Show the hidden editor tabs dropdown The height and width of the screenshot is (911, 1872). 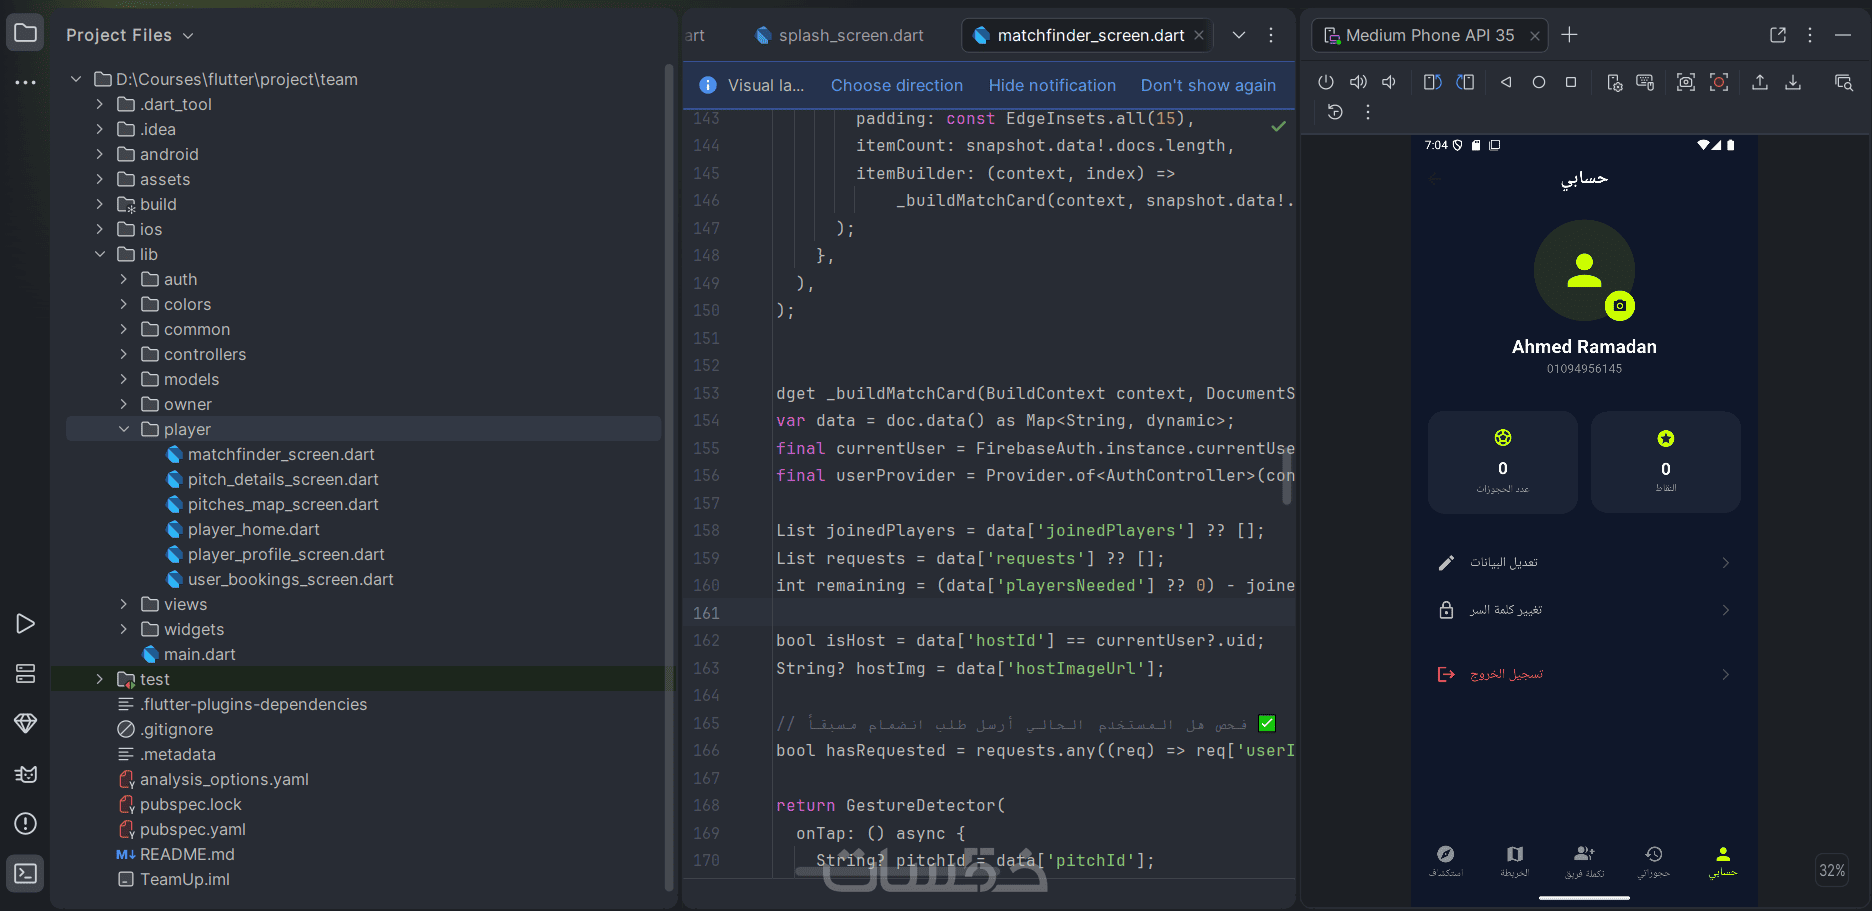click(x=1239, y=35)
